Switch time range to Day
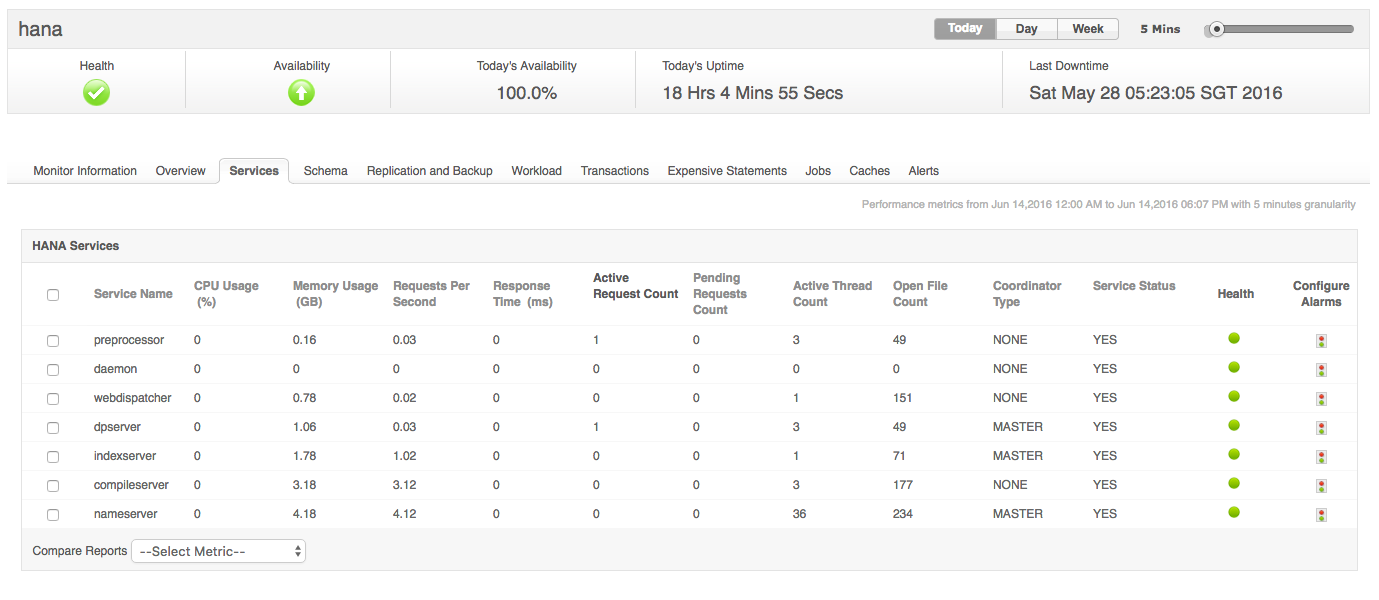 (1026, 29)
